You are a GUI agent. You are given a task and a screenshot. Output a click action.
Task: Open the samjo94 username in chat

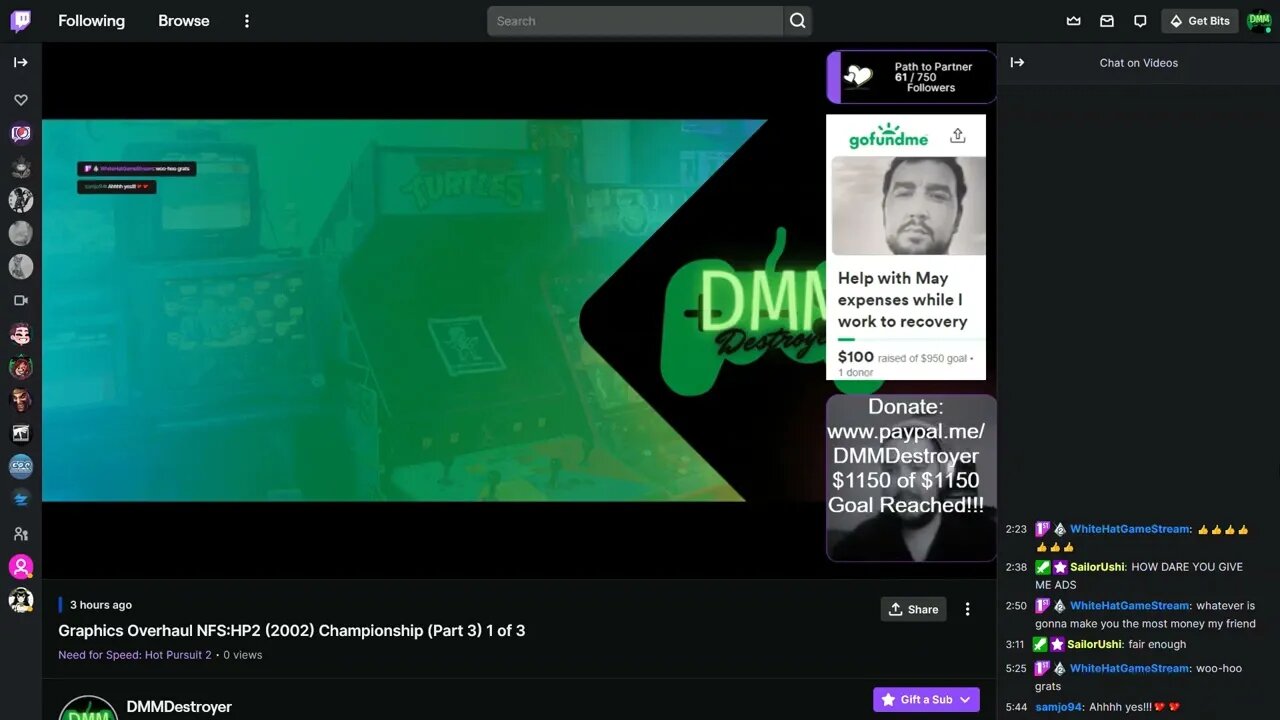point(1059,708)
